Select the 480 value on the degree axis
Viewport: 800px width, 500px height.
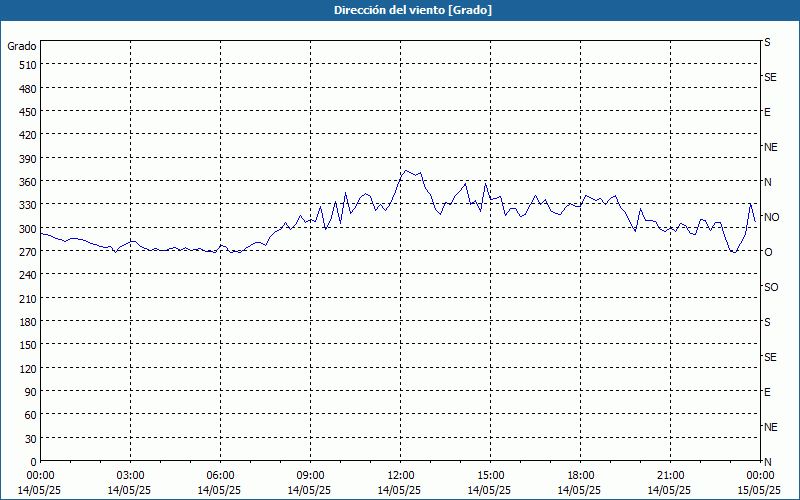[x=28, y=89]
